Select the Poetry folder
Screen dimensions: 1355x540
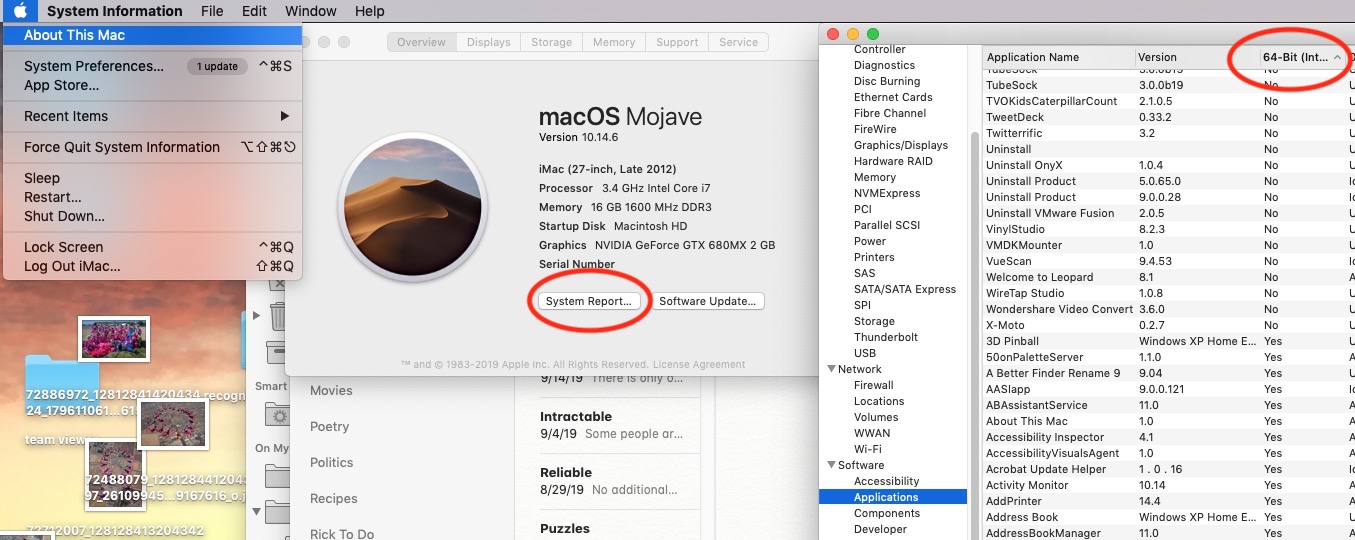pyautogui.click(x=329, y=426)
